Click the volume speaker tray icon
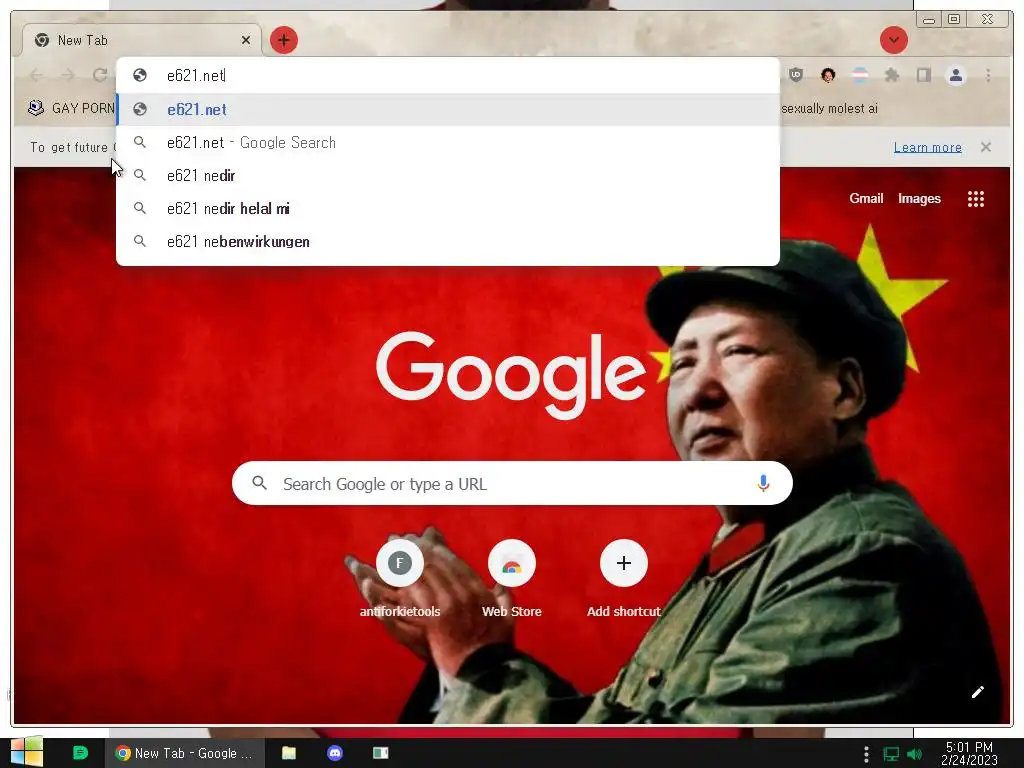Image resolution: width=1024 pixels, height=768 pixels. [x=914, y=754]
